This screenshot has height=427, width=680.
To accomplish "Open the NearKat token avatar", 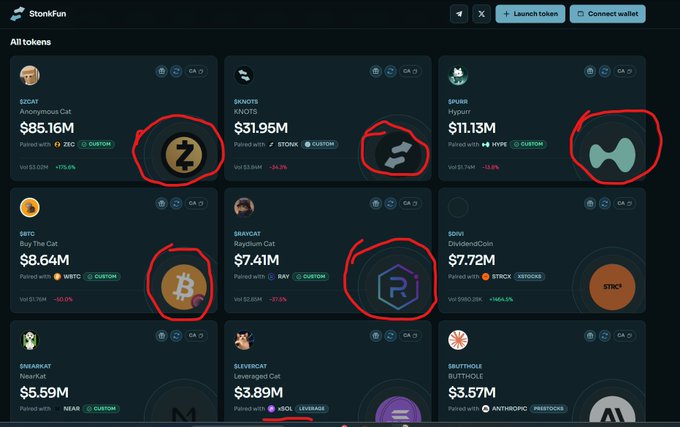I will tap(29, 340).
